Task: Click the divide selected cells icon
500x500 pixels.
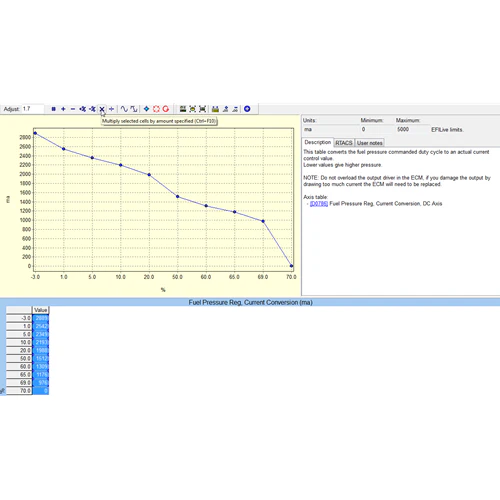Action: pos(112,109)
